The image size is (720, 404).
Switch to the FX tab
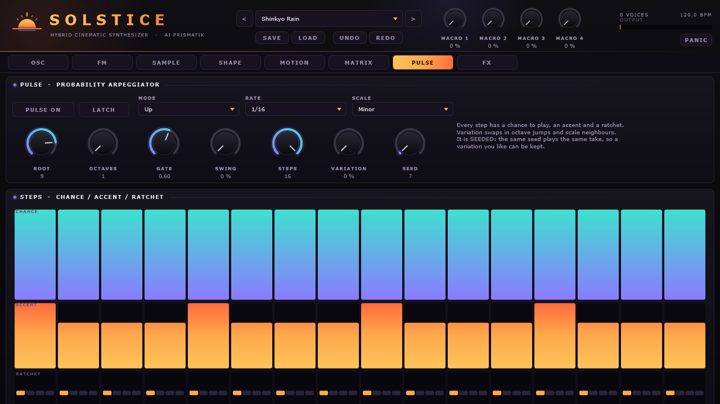pos(487,62)
